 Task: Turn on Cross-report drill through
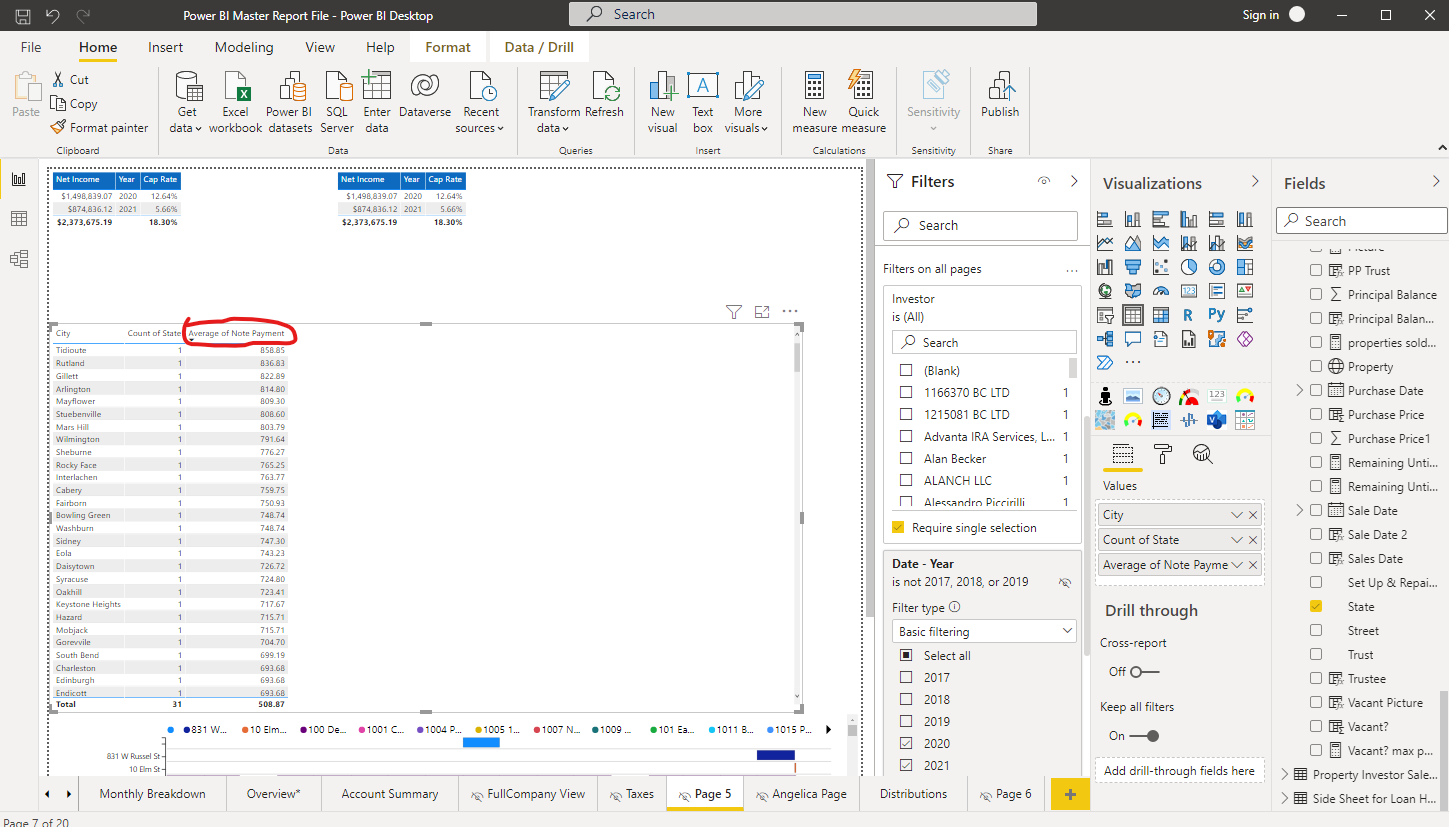point(1145,671)
